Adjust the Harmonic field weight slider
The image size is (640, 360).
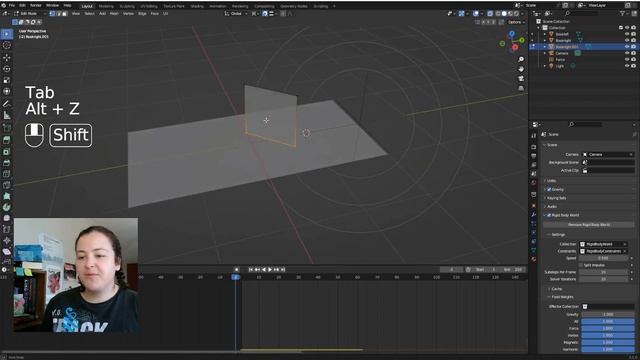point(608,349)
